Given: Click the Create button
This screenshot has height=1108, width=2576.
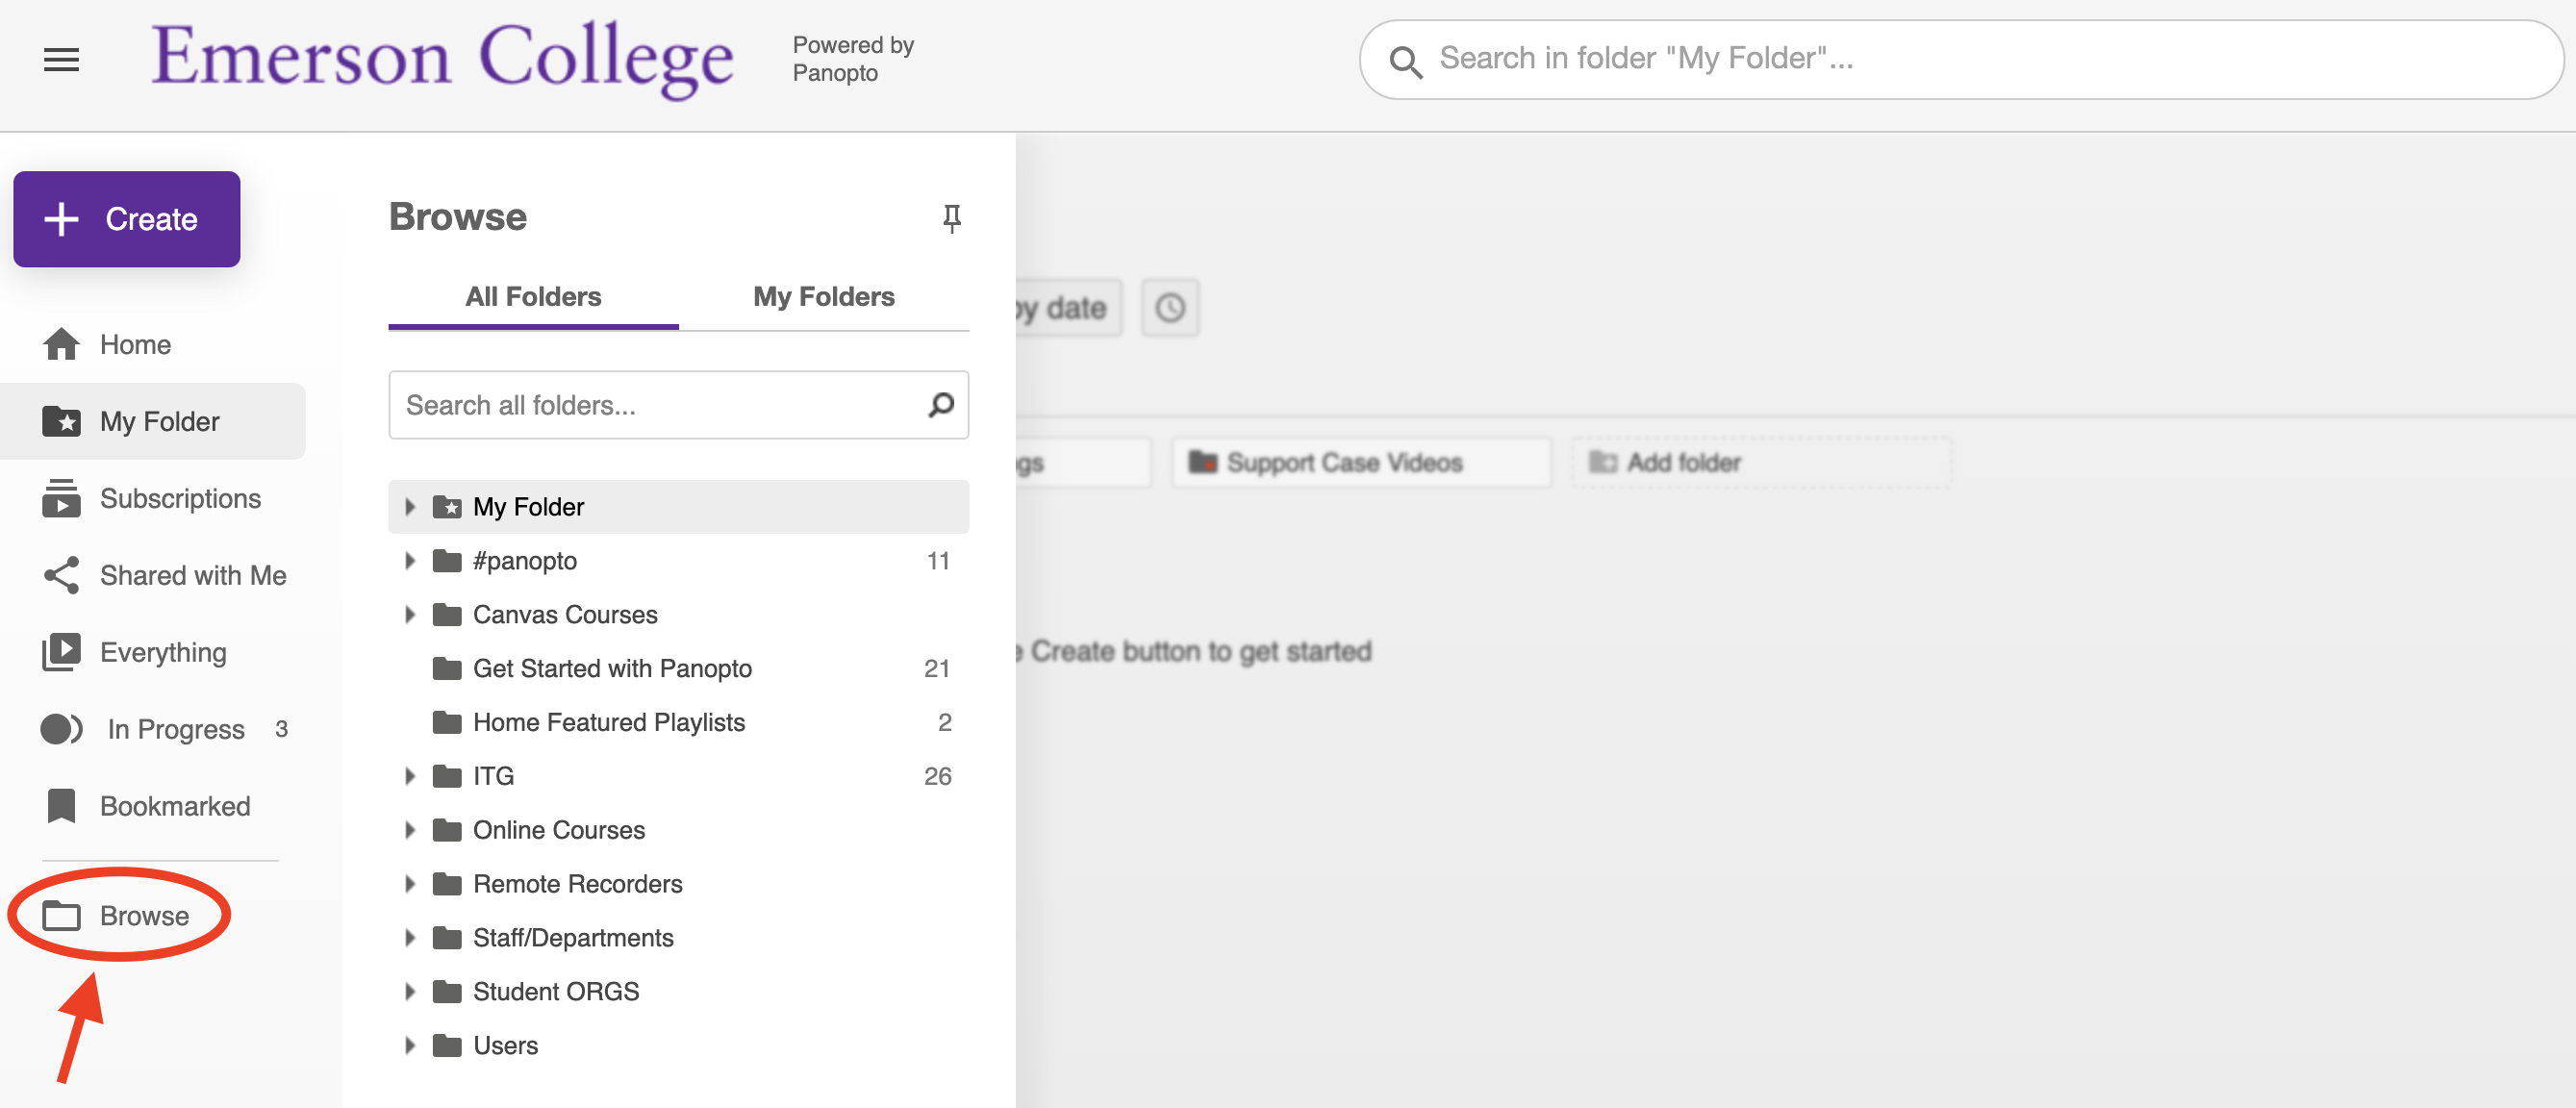Looking at the screenshot, I should pos(127,219).
